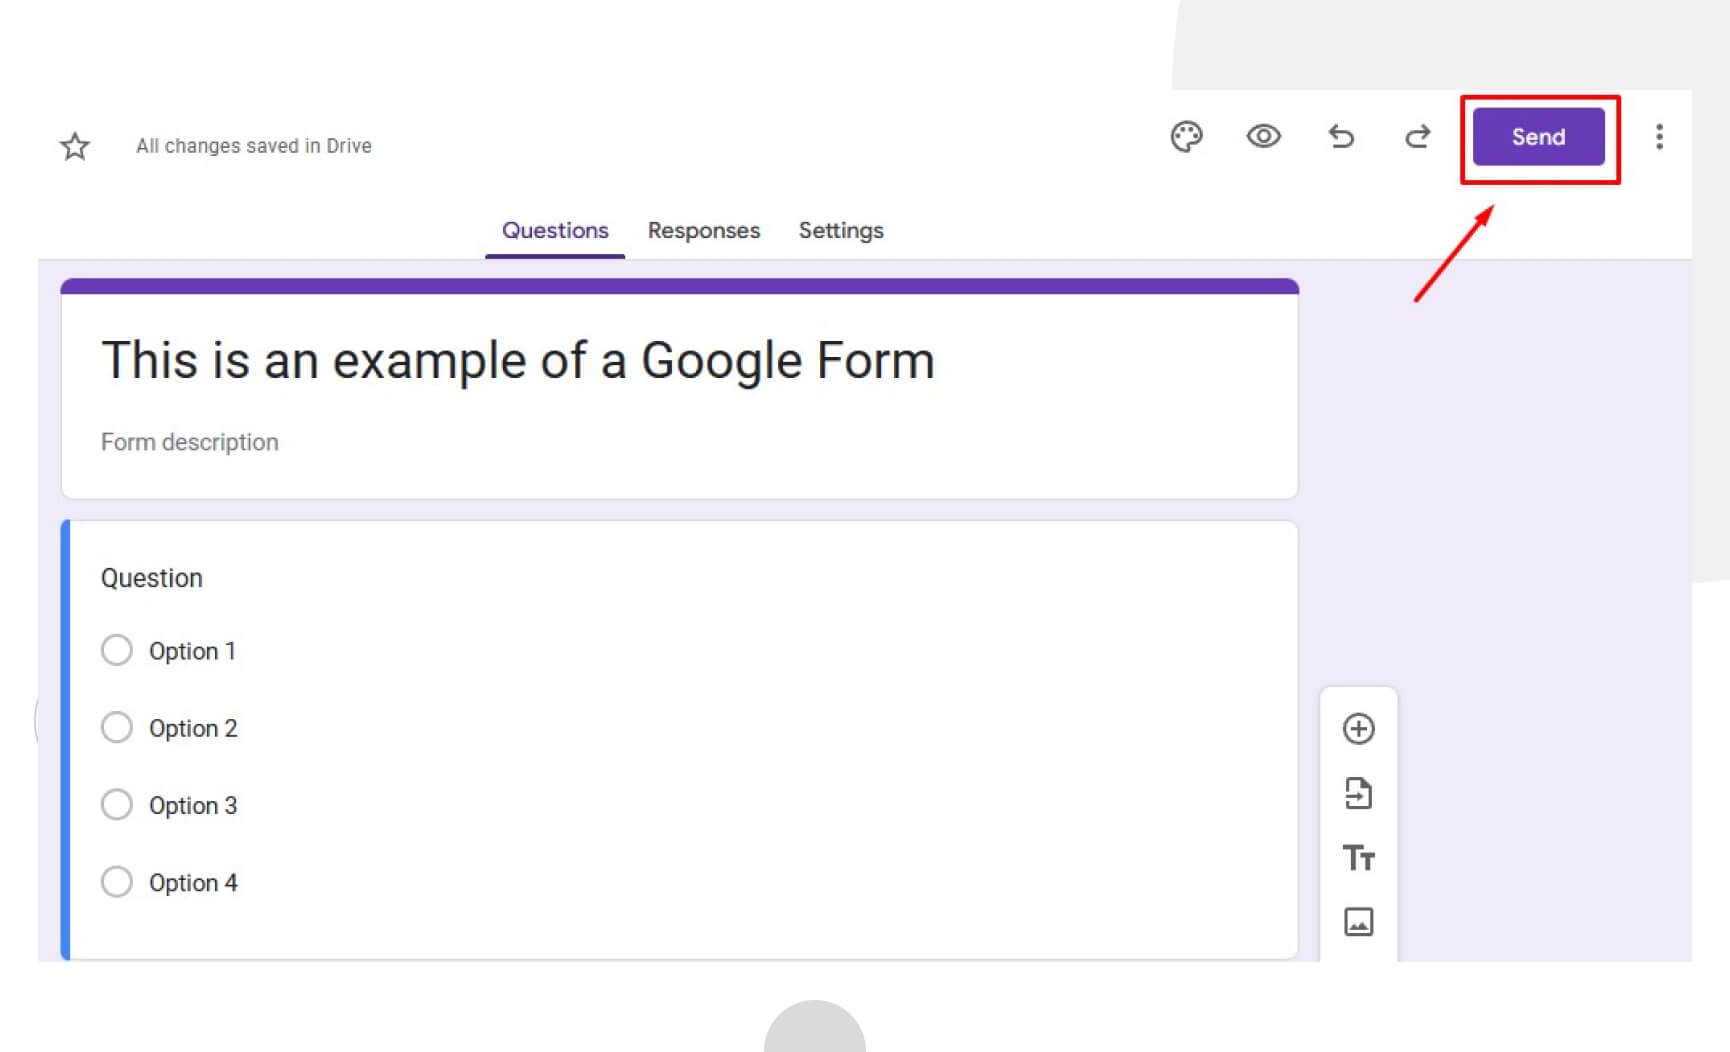Click the purple Send button

pos(1538,137)
